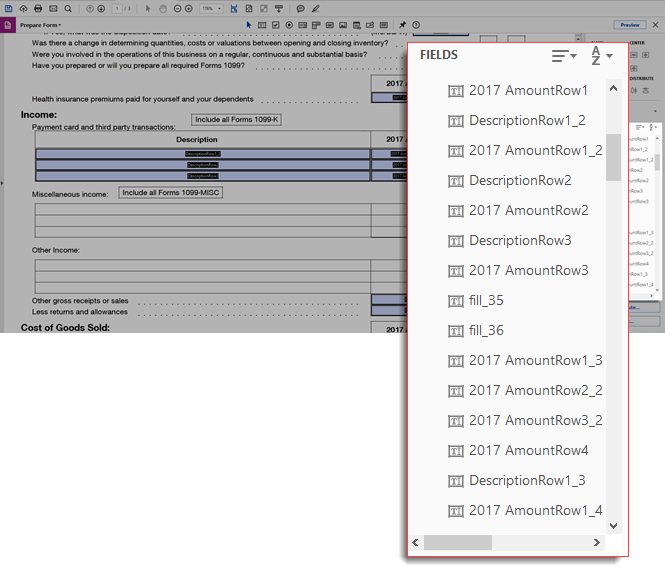The width and height of the screenshot is (665, 572).
Task: Select 2017 AmountRow1 in Fields list
Action: click(x=517, y=90)
